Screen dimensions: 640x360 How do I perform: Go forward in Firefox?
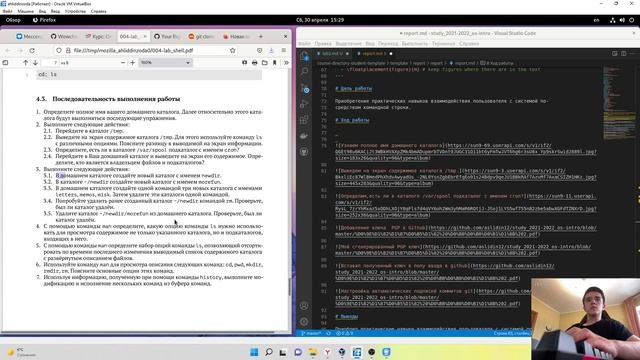[20, 50]
